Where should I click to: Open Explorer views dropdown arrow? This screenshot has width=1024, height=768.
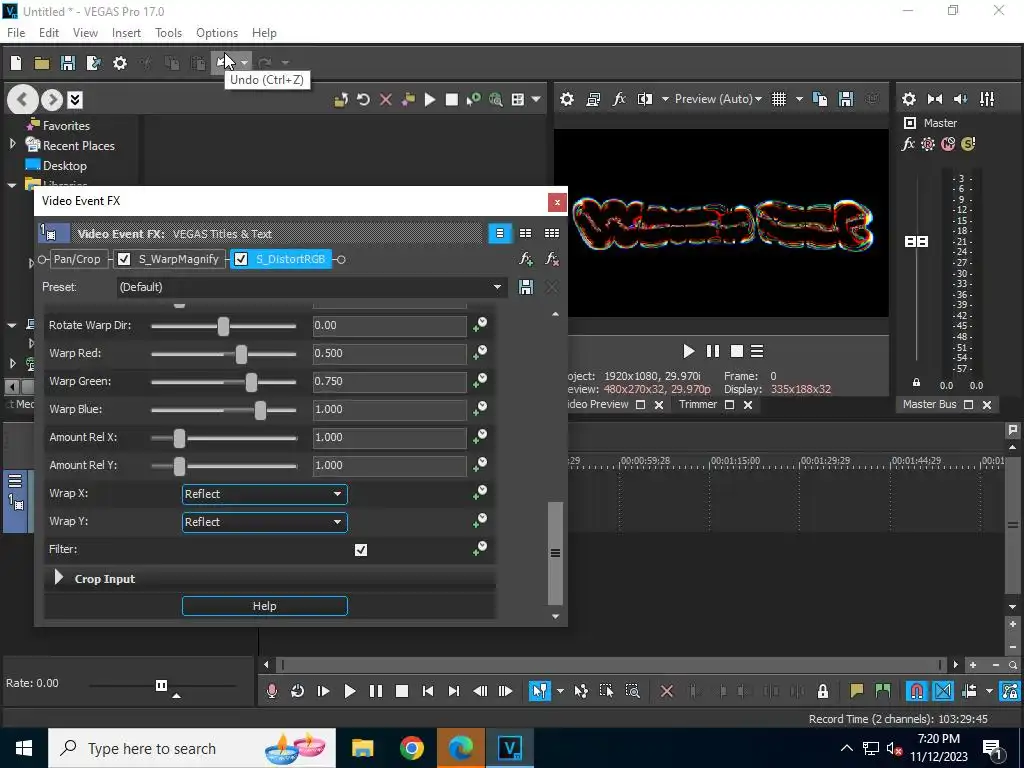(x=536, y=99)
